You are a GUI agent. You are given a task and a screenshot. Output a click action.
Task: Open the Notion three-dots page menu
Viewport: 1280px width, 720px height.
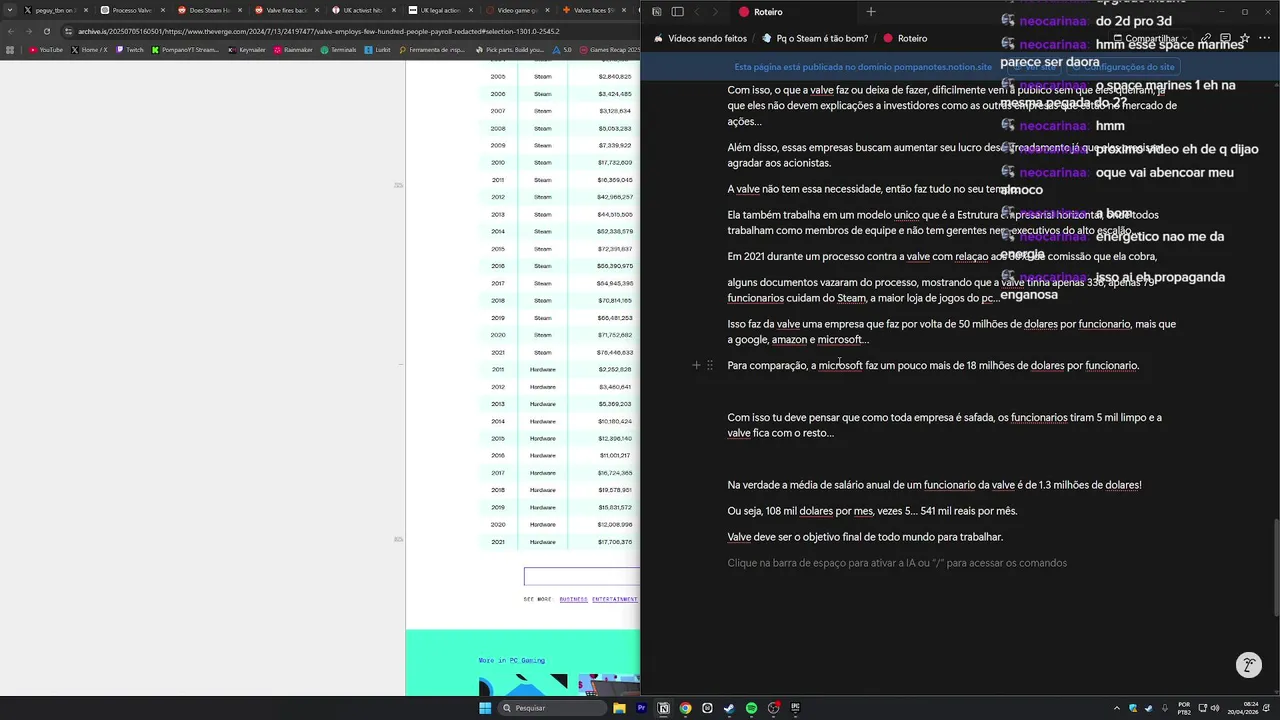tap(1263, 39)
